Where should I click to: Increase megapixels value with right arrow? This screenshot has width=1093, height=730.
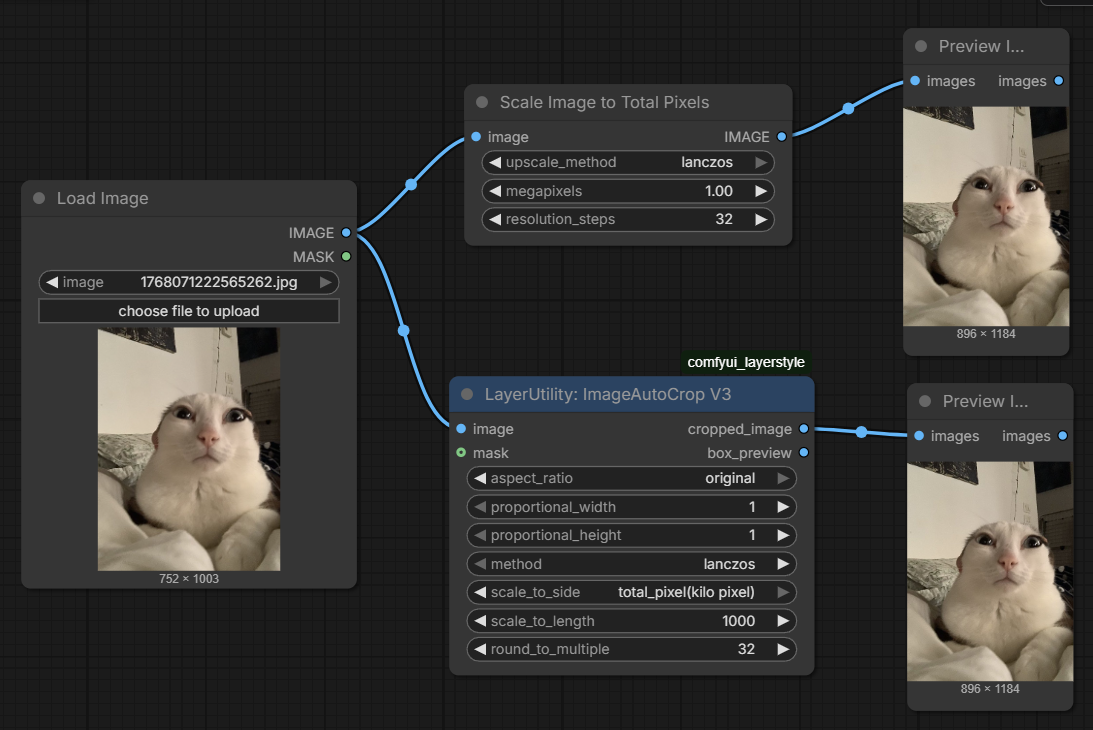click(761, 191)
